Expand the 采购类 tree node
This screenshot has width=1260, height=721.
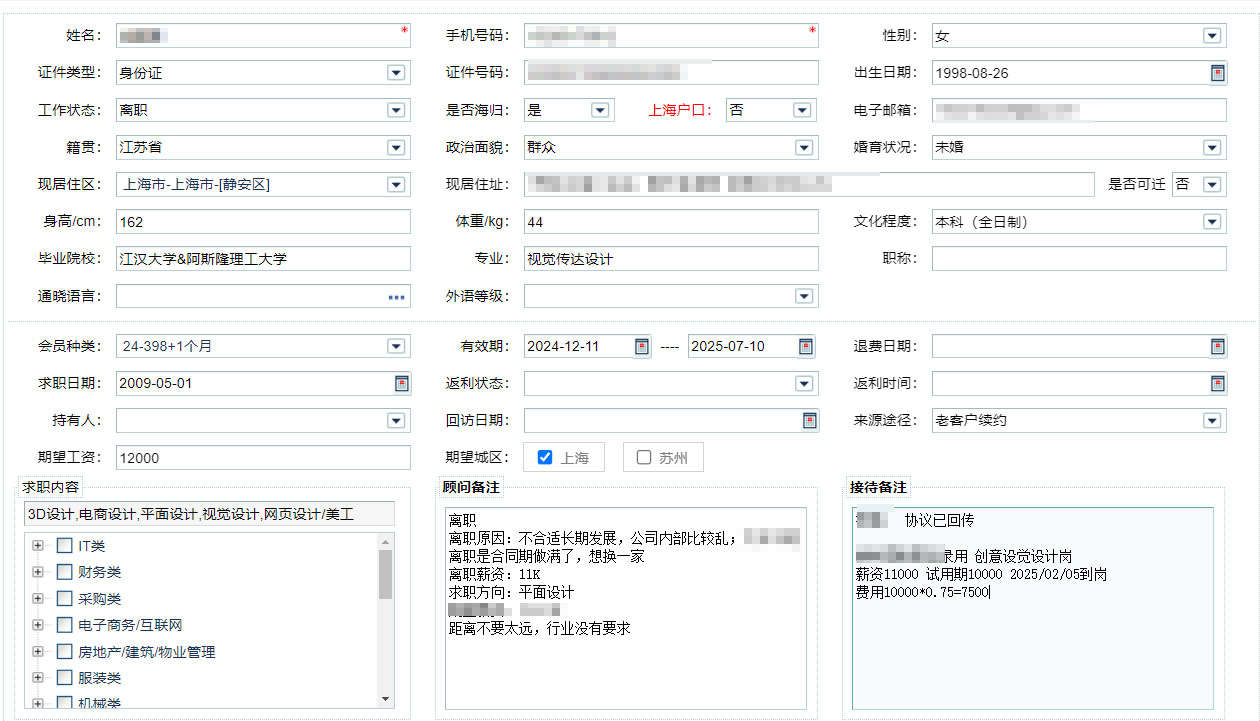(38, 599)
